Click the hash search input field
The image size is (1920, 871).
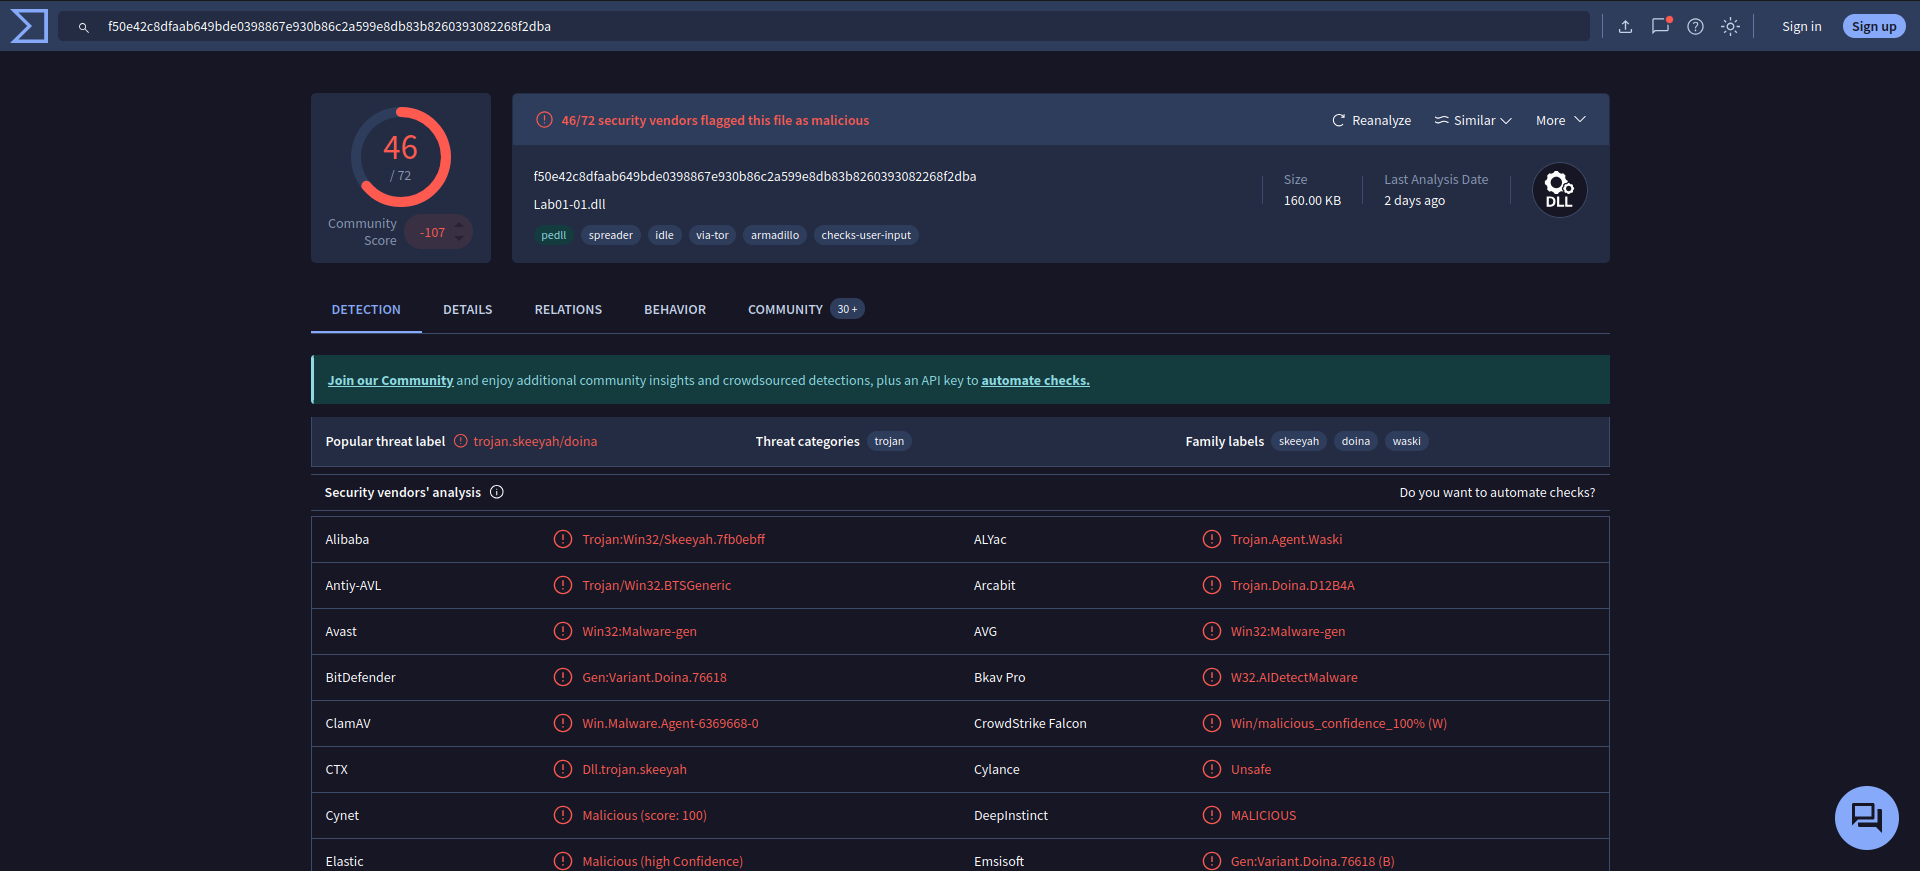pyautogui.click(x=823, y=27)
